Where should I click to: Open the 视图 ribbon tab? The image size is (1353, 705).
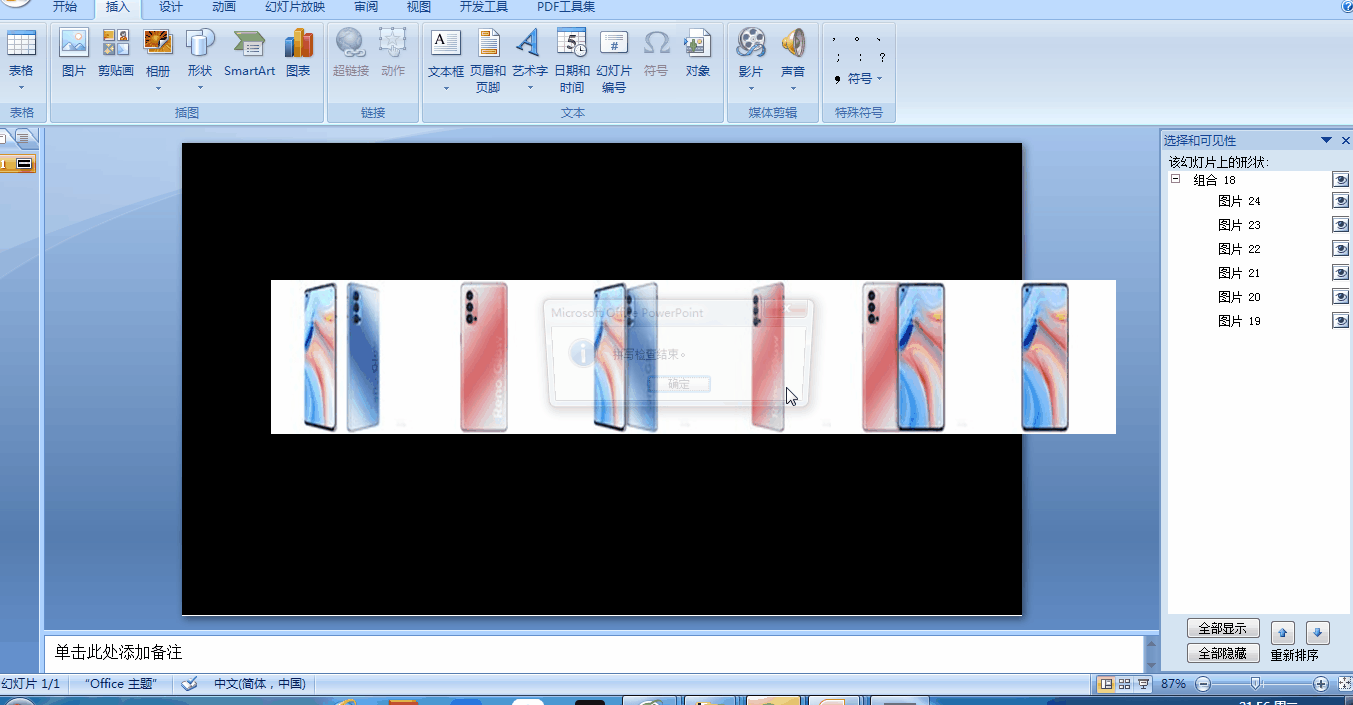pyautogui.click(x=419, y=7)
